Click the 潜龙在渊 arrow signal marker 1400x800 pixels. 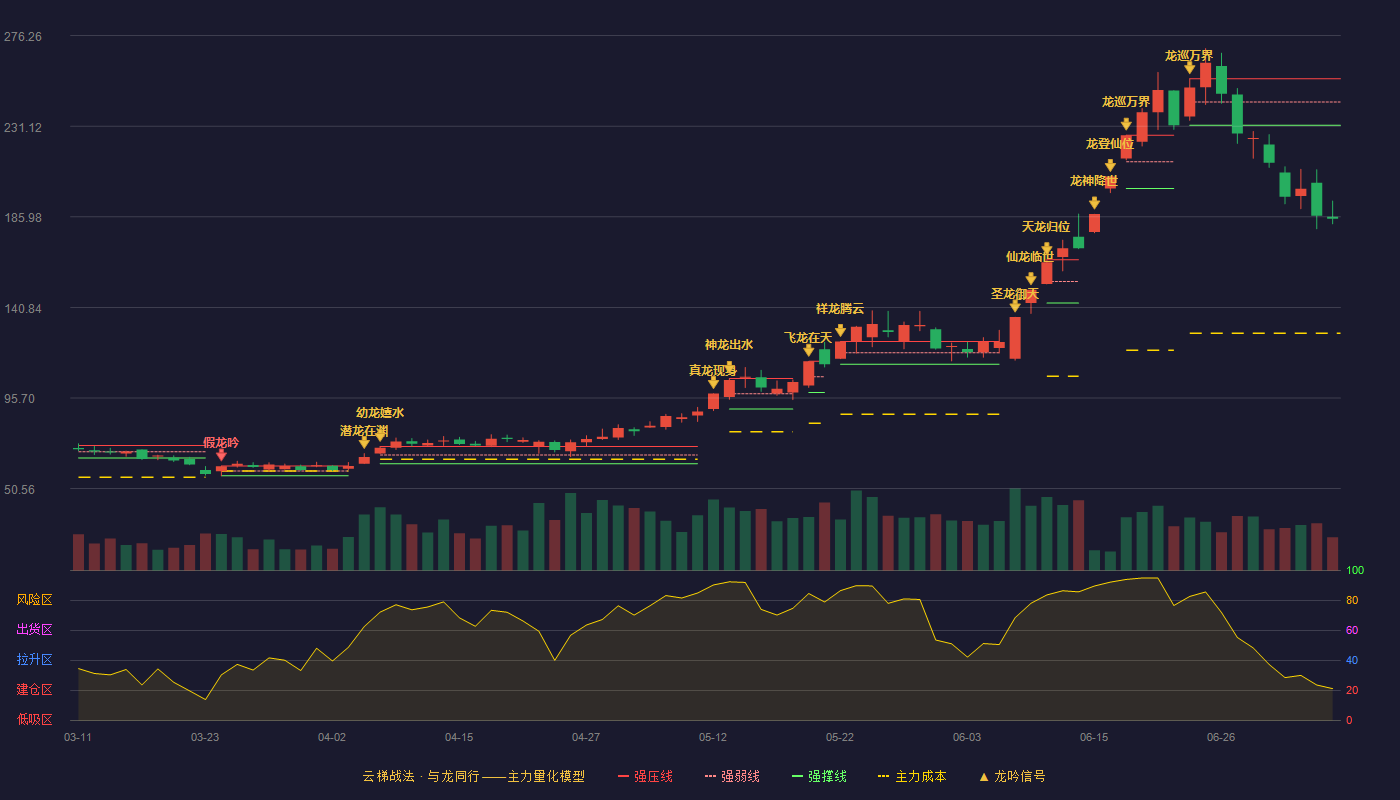tap(364, 443)
